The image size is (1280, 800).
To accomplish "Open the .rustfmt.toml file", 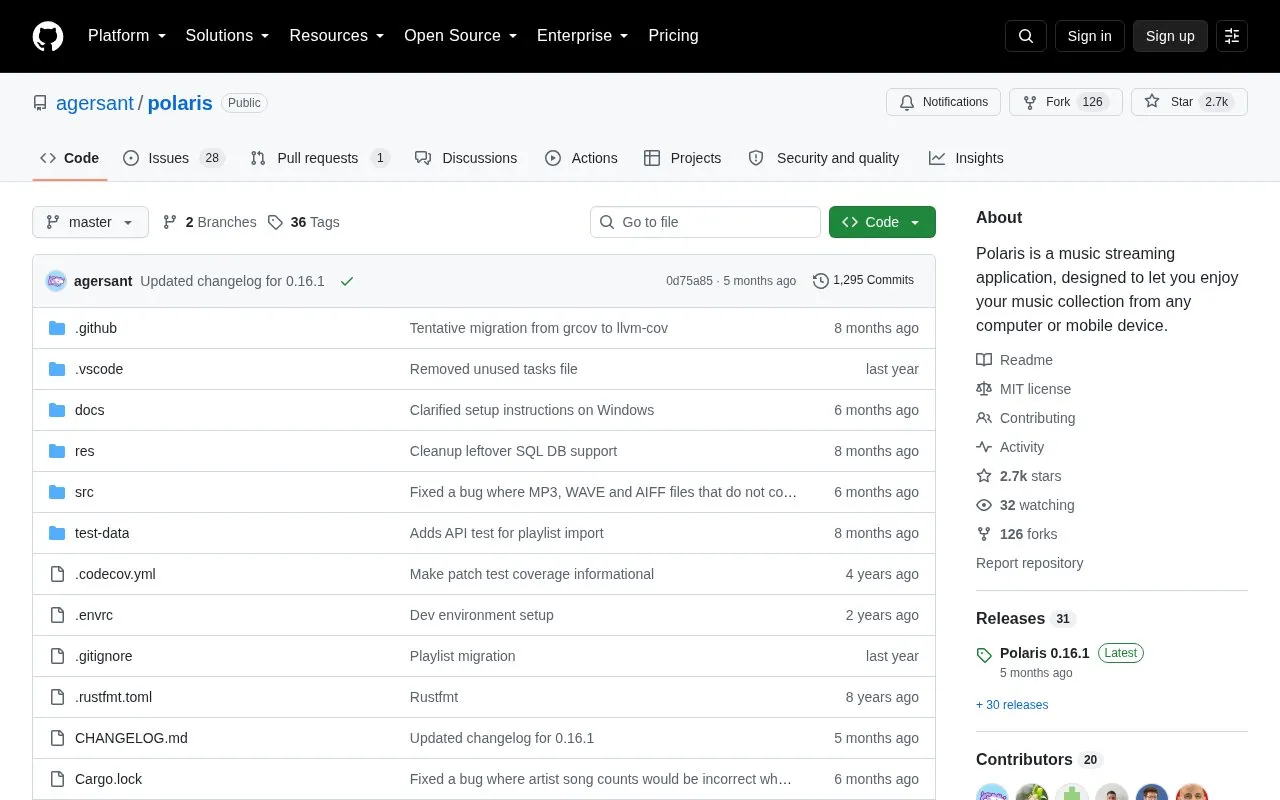I will click(113, 697).
